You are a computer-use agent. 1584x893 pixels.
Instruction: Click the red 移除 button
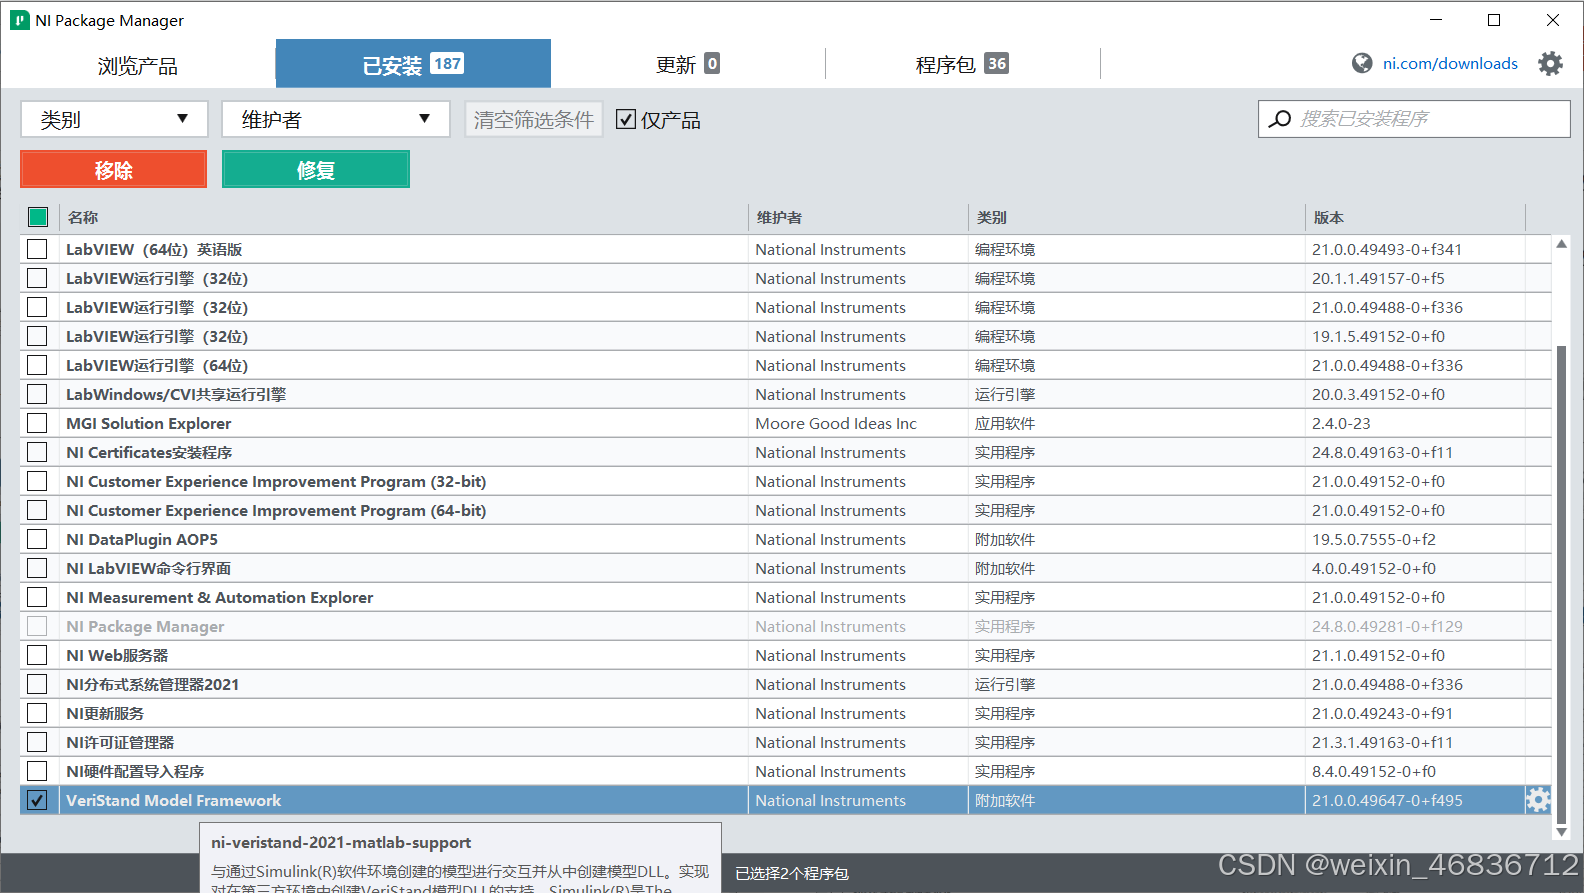[114, 169]
